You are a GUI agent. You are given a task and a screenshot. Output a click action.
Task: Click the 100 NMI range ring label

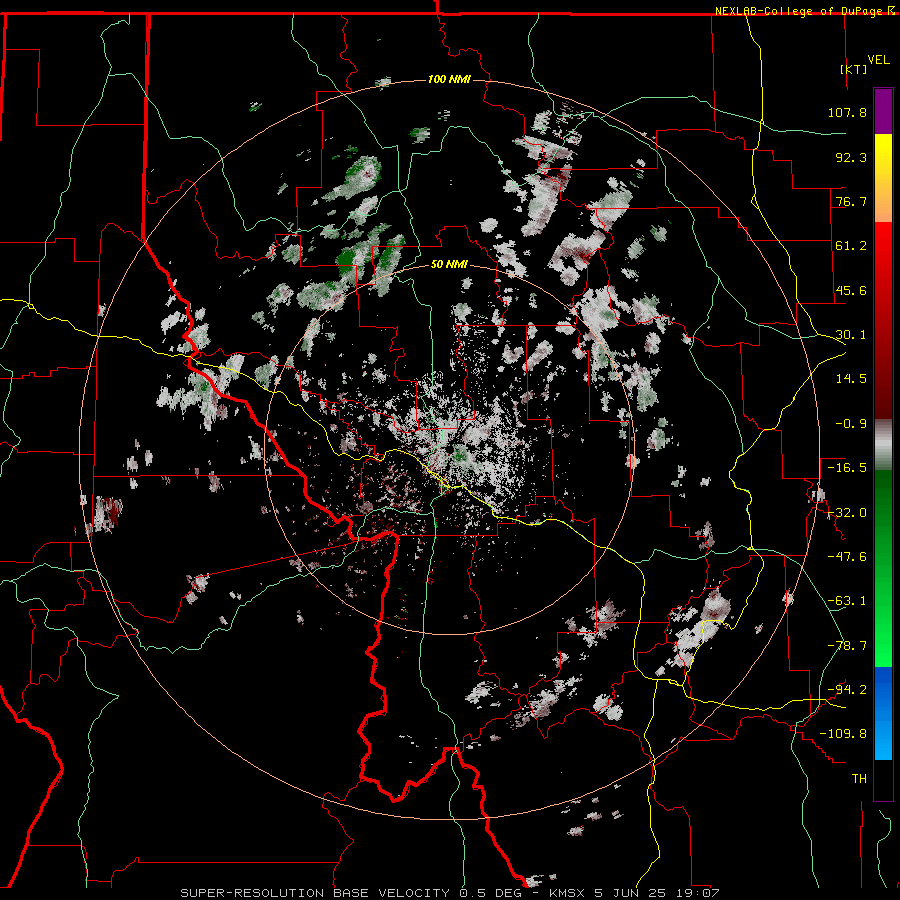[x=449, y=79]
